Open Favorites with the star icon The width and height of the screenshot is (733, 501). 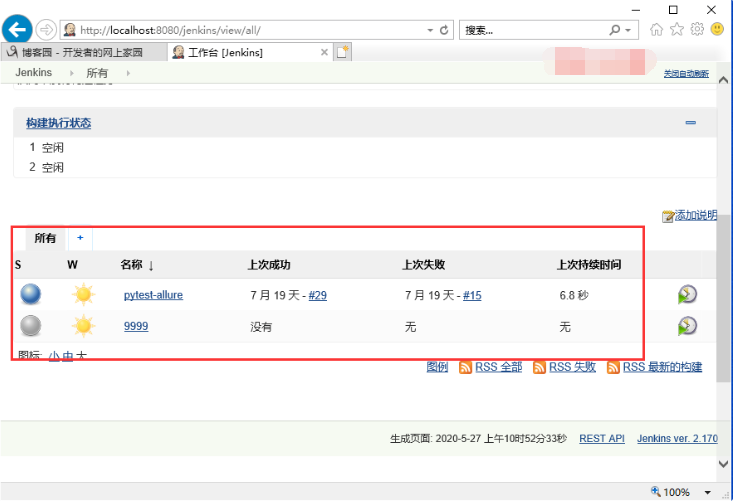point(676,30)
